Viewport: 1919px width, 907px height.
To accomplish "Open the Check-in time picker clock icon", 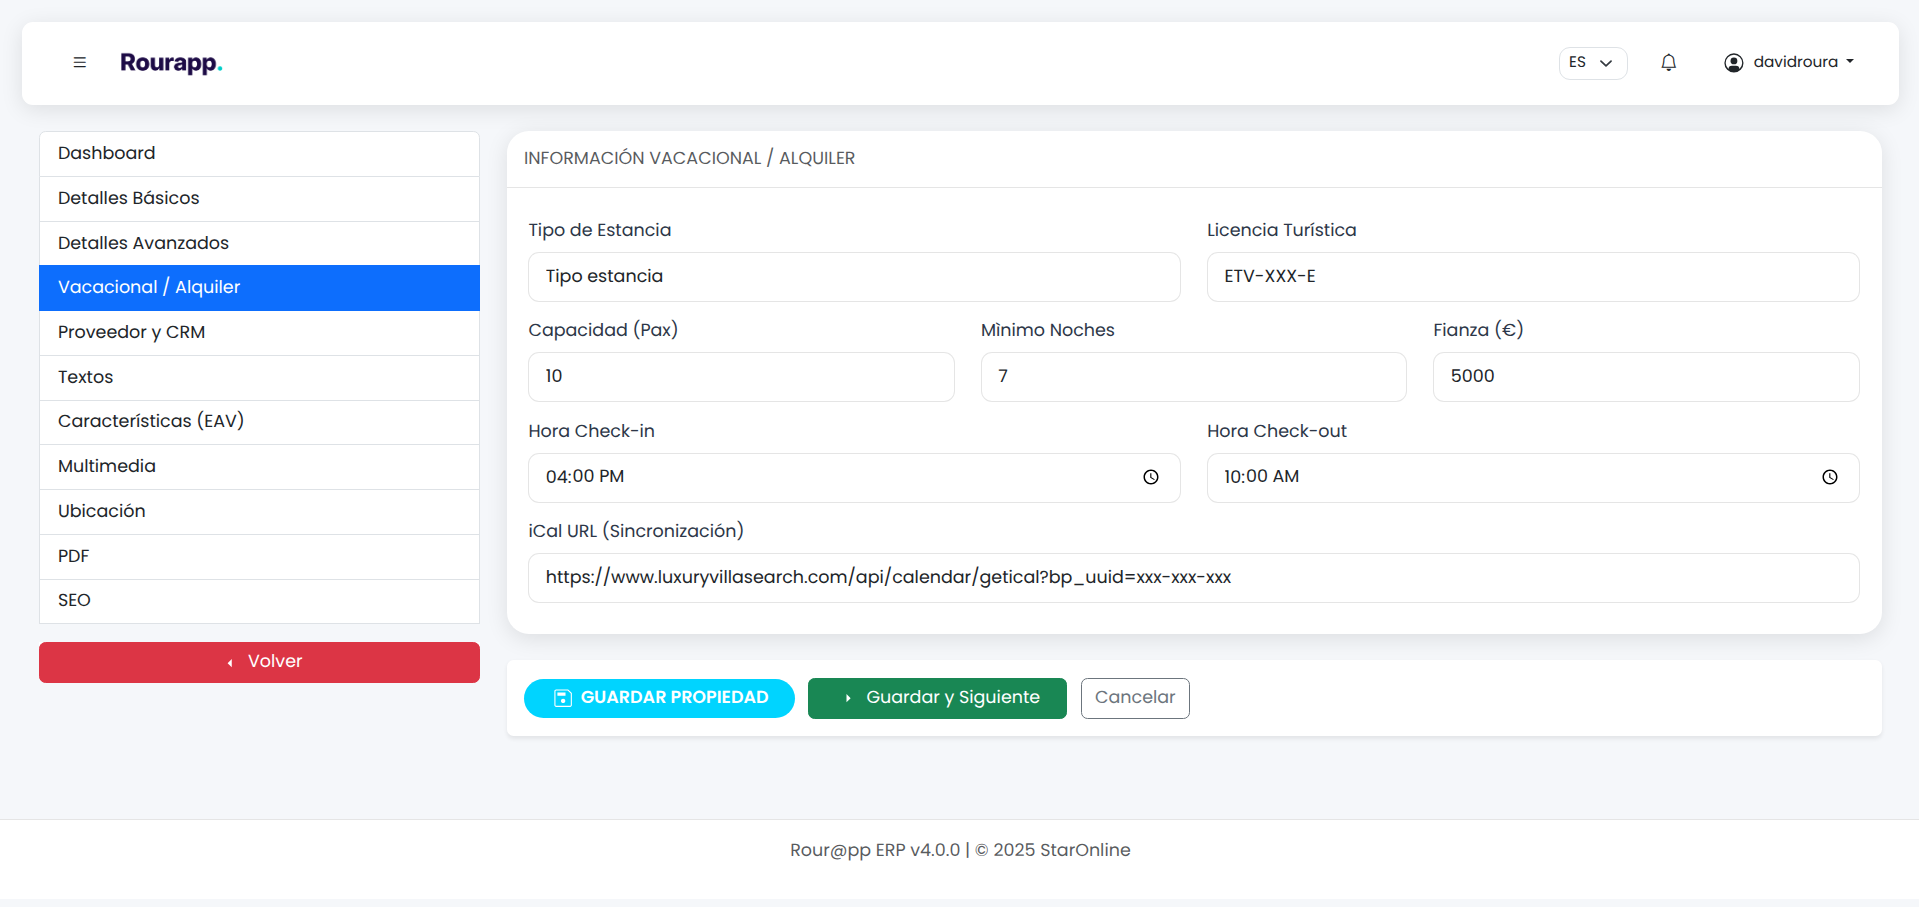I will [1151, 477].
